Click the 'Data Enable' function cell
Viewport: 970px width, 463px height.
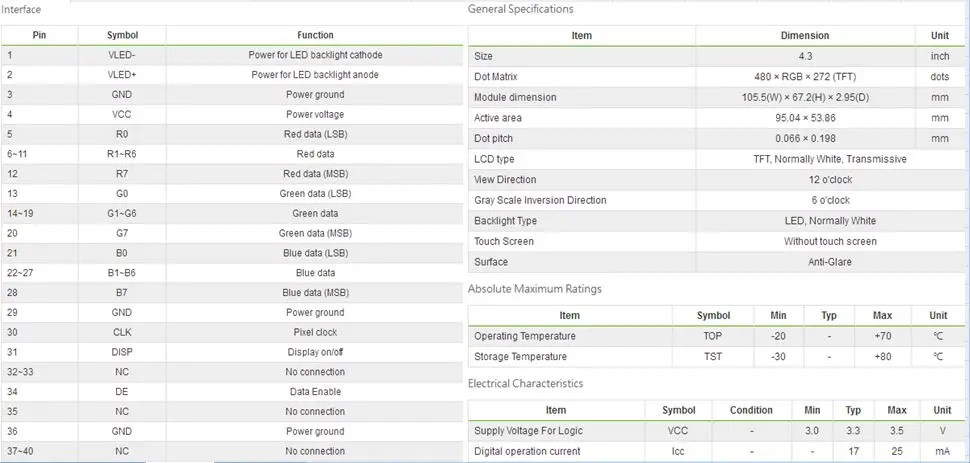[x=315, y=392]
